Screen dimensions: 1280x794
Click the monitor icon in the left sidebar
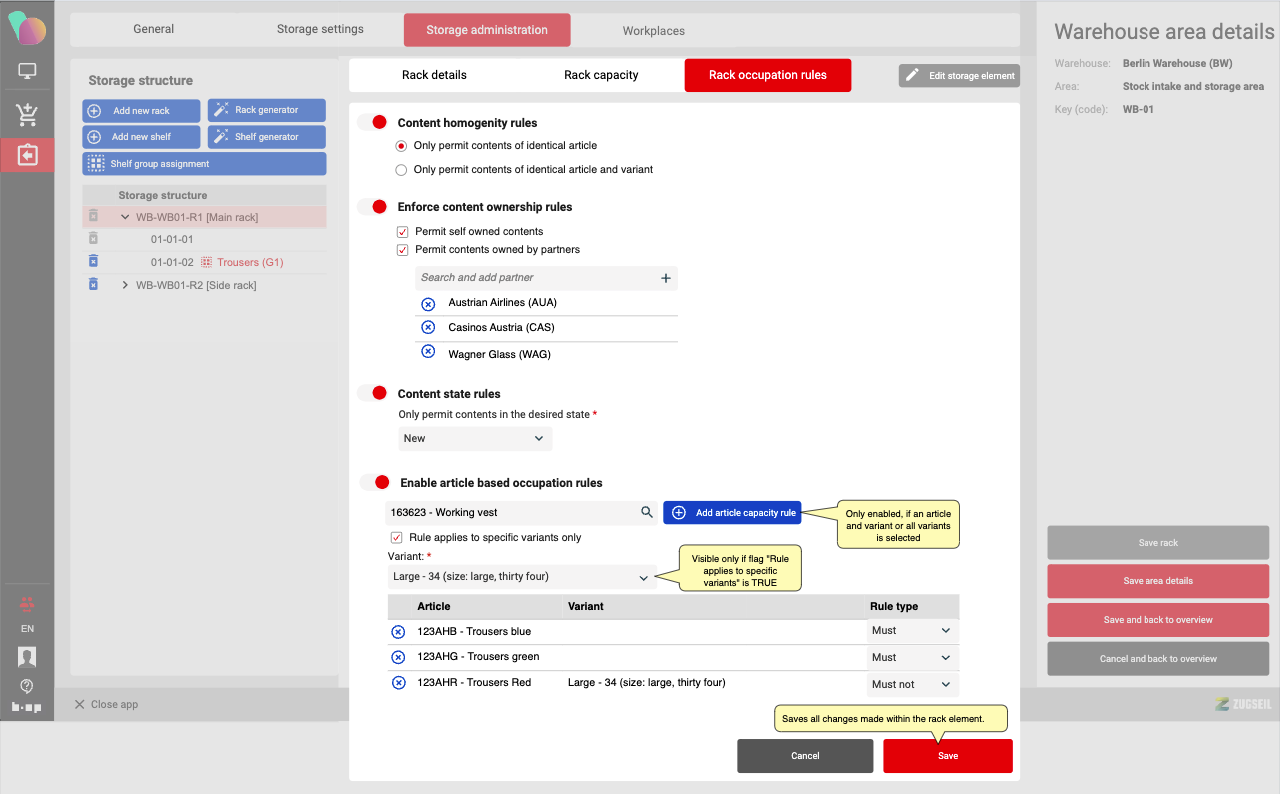(x=27, y=72)
